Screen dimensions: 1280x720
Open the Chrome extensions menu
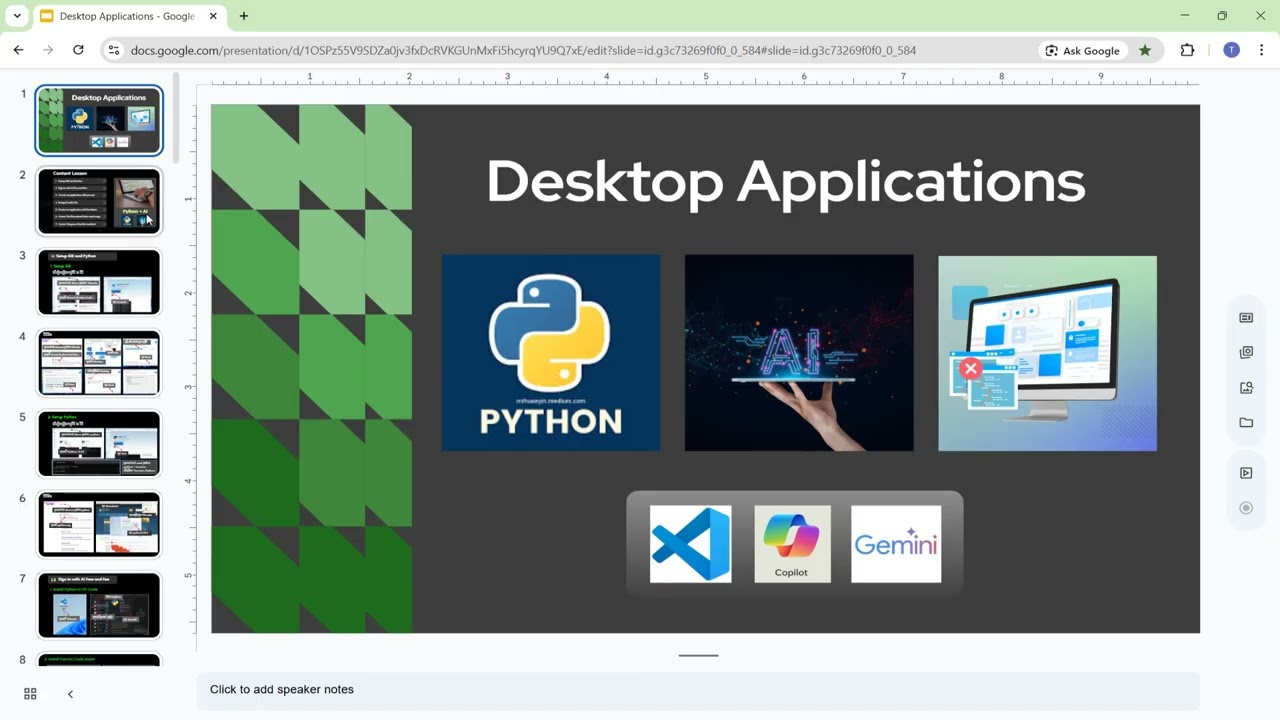(1187, 50)
